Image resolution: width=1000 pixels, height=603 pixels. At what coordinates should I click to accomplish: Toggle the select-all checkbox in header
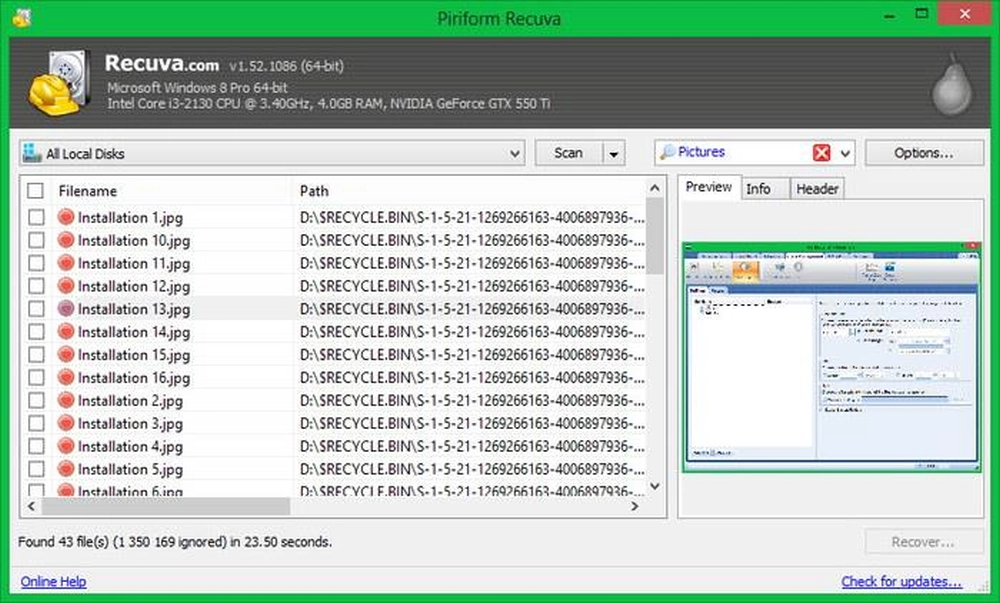tap(36, 191)
